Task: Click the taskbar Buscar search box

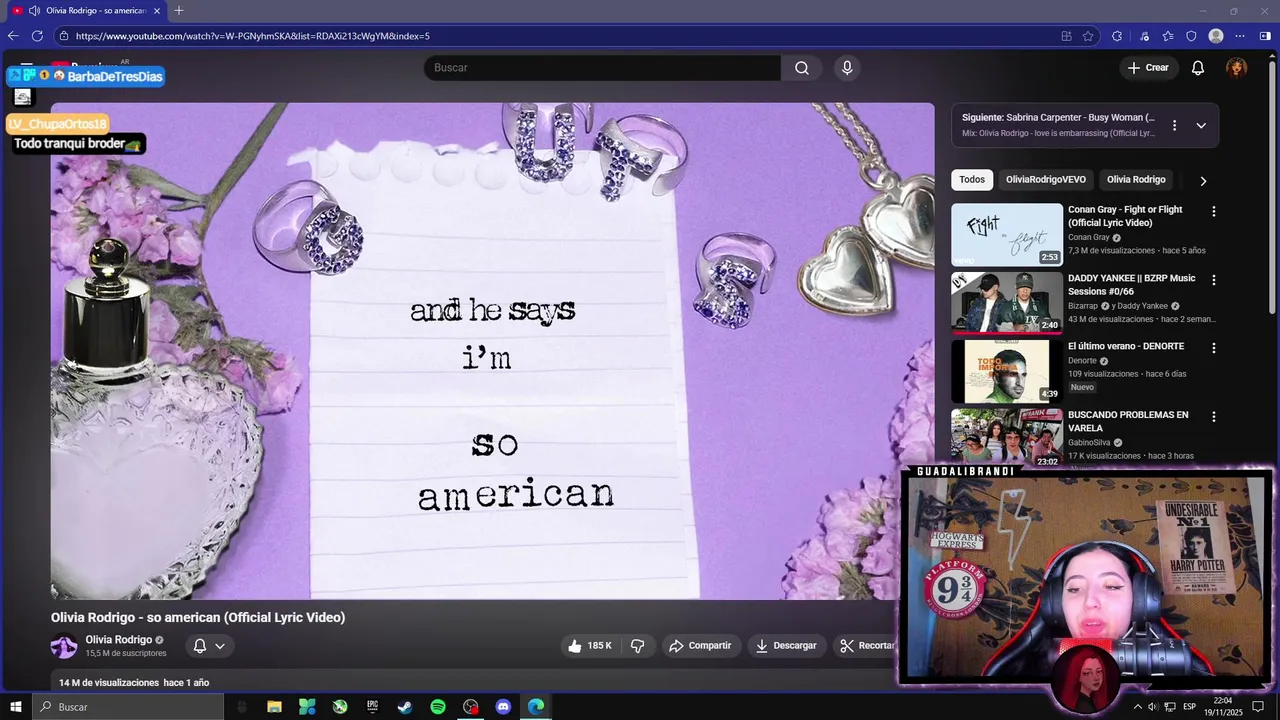Action: 128,707
